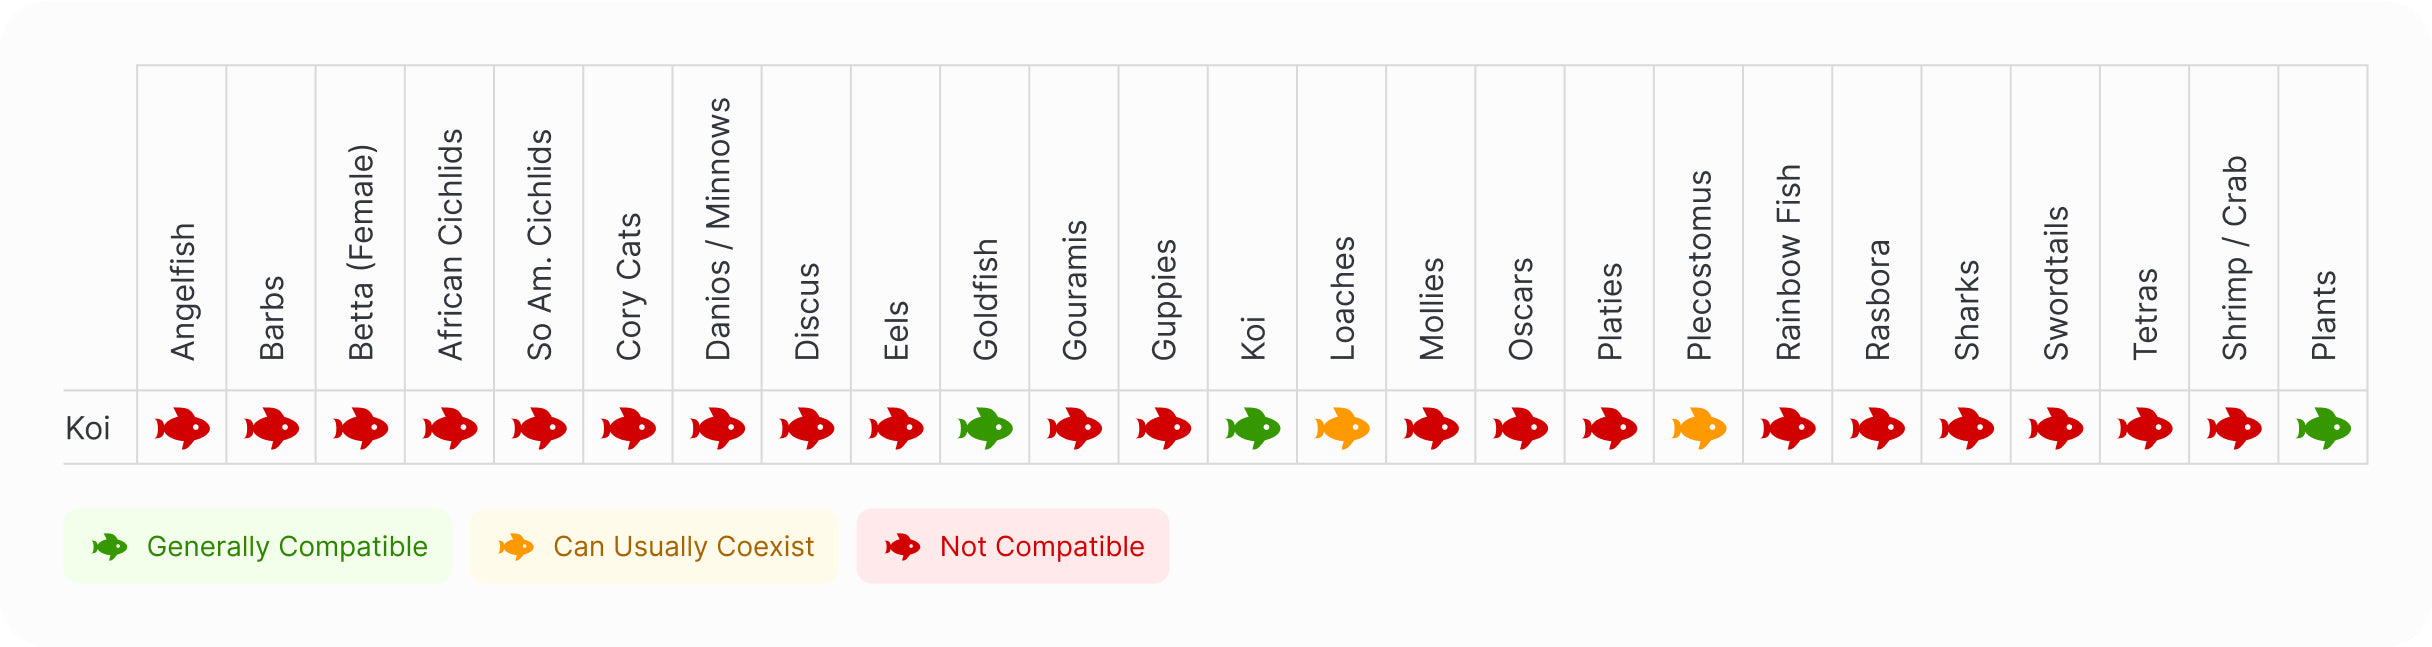Click the orange fish under Plecostomus
This screenshot has height=647, width=2432.
click(1699, 428)
